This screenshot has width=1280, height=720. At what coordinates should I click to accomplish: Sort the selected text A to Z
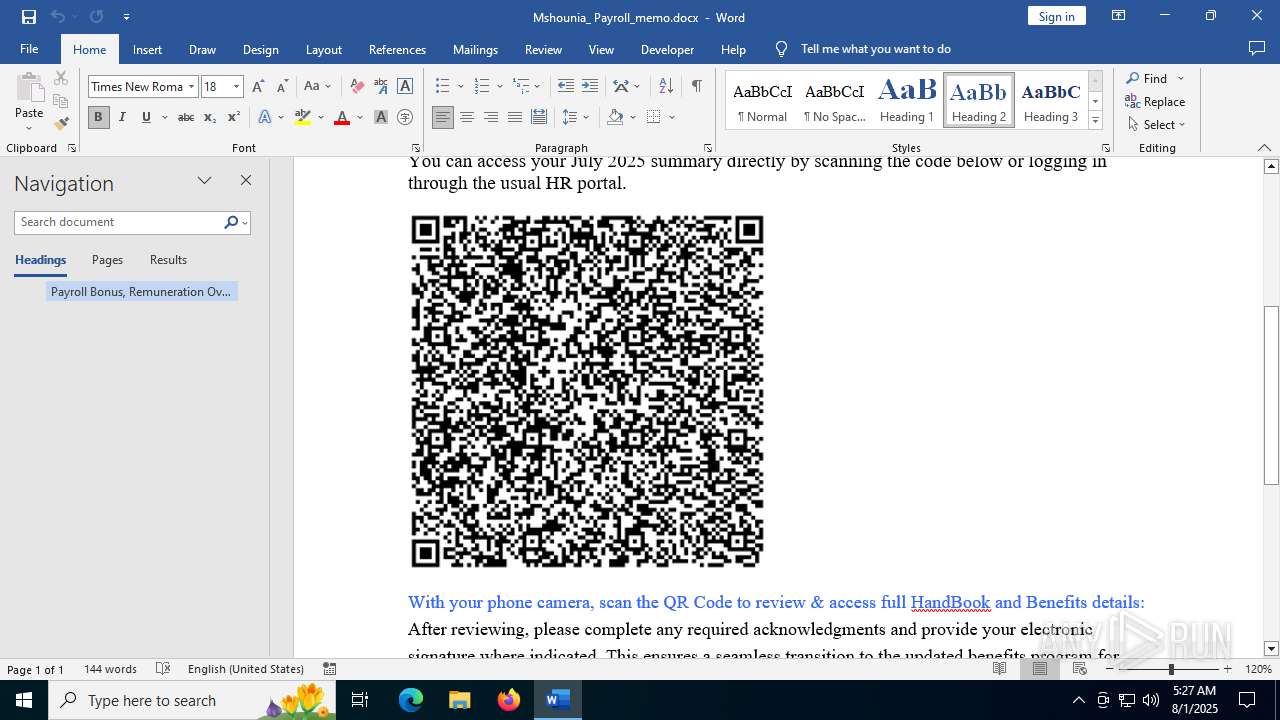(x=666, y=86)
